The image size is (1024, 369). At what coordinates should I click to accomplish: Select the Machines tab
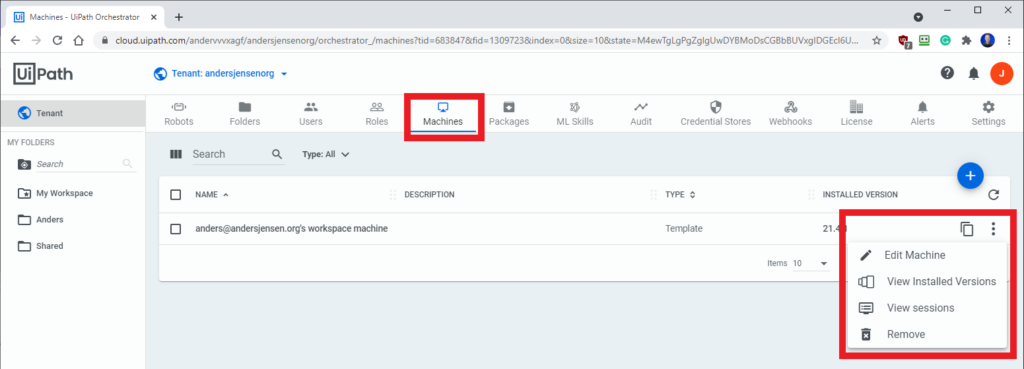point(443,114)
